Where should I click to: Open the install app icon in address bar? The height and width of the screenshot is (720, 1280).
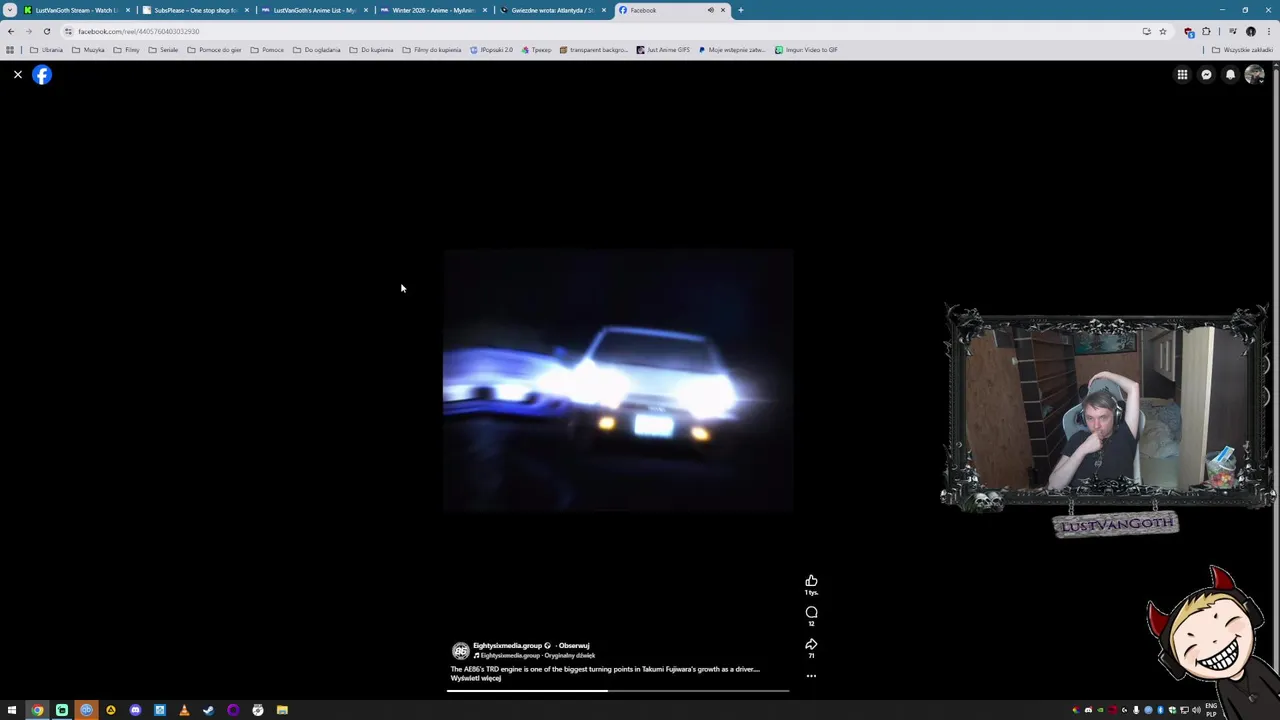click(x=1146, y=31)
